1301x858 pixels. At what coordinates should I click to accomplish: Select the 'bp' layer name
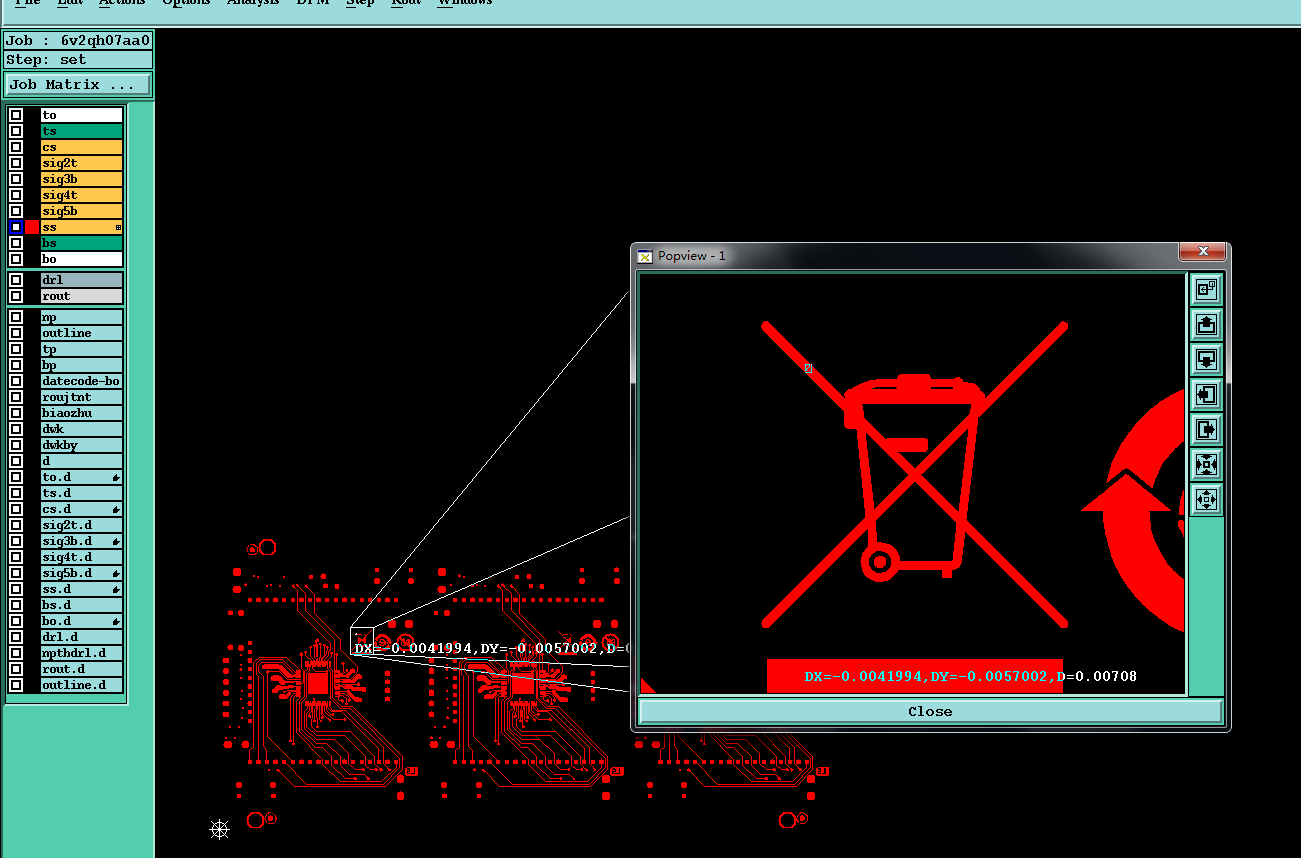point(82,365)
